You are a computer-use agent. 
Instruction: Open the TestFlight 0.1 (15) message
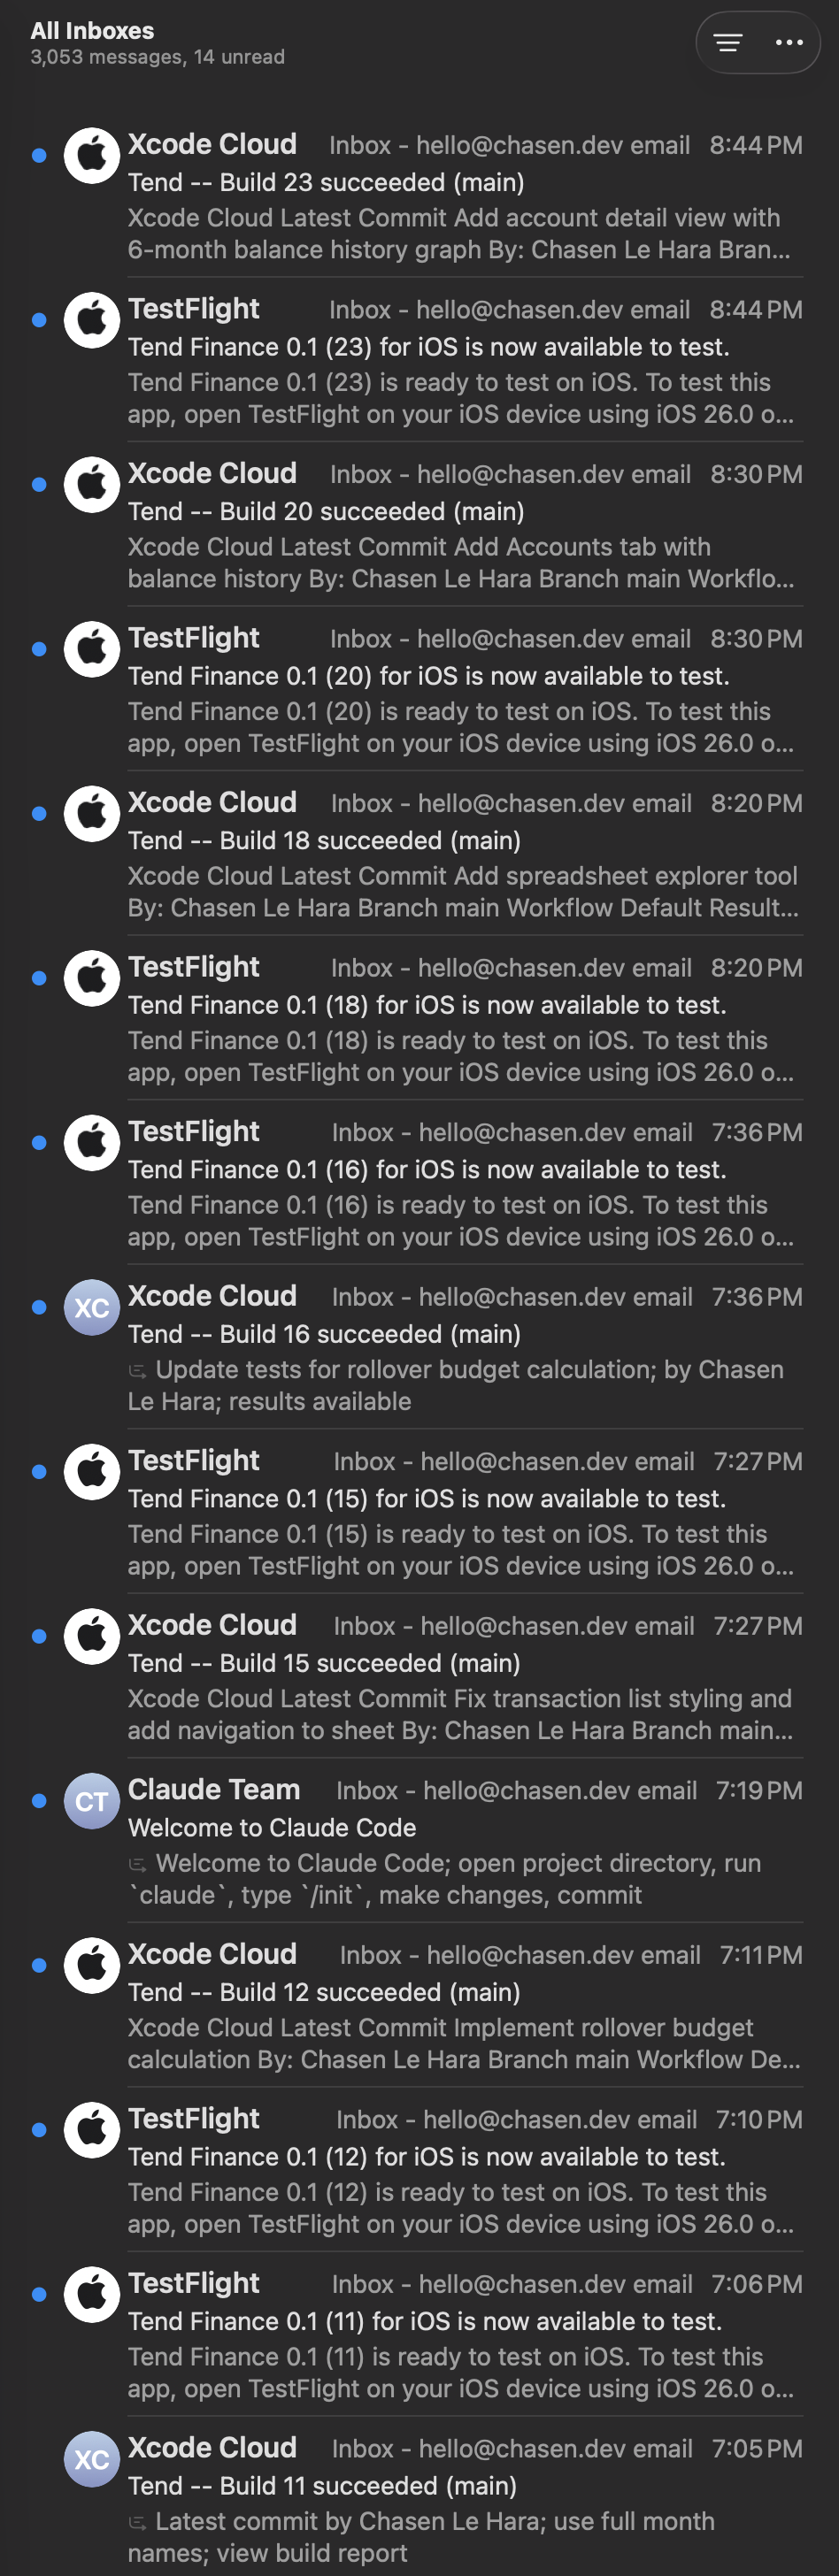[400, 1510]
